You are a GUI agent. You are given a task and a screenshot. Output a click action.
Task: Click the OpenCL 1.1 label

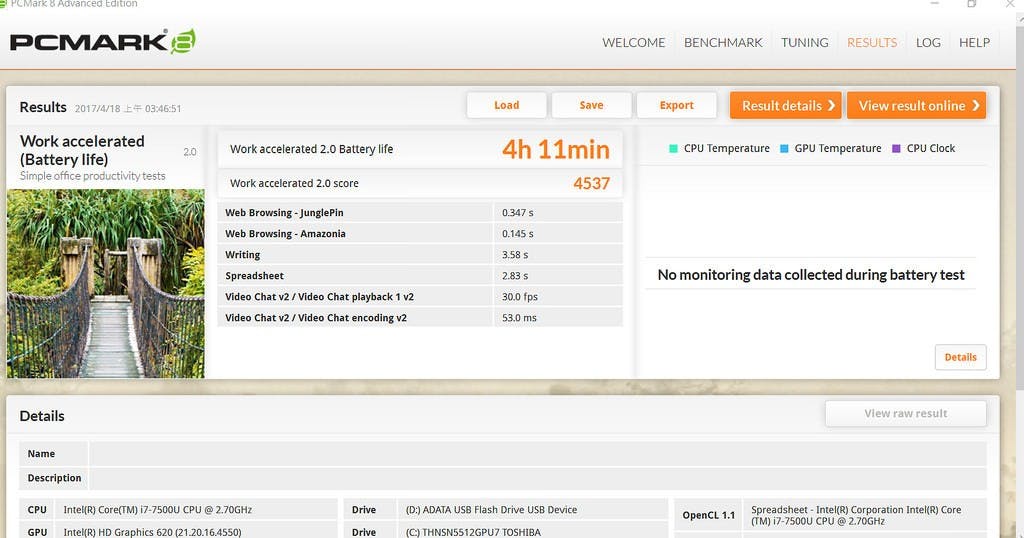click(x=709, y=515)
